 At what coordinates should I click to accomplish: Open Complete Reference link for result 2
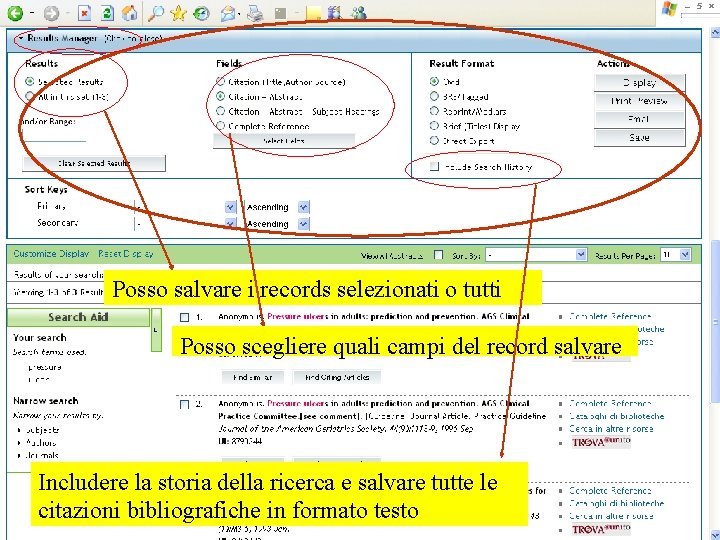pos(610,404)
